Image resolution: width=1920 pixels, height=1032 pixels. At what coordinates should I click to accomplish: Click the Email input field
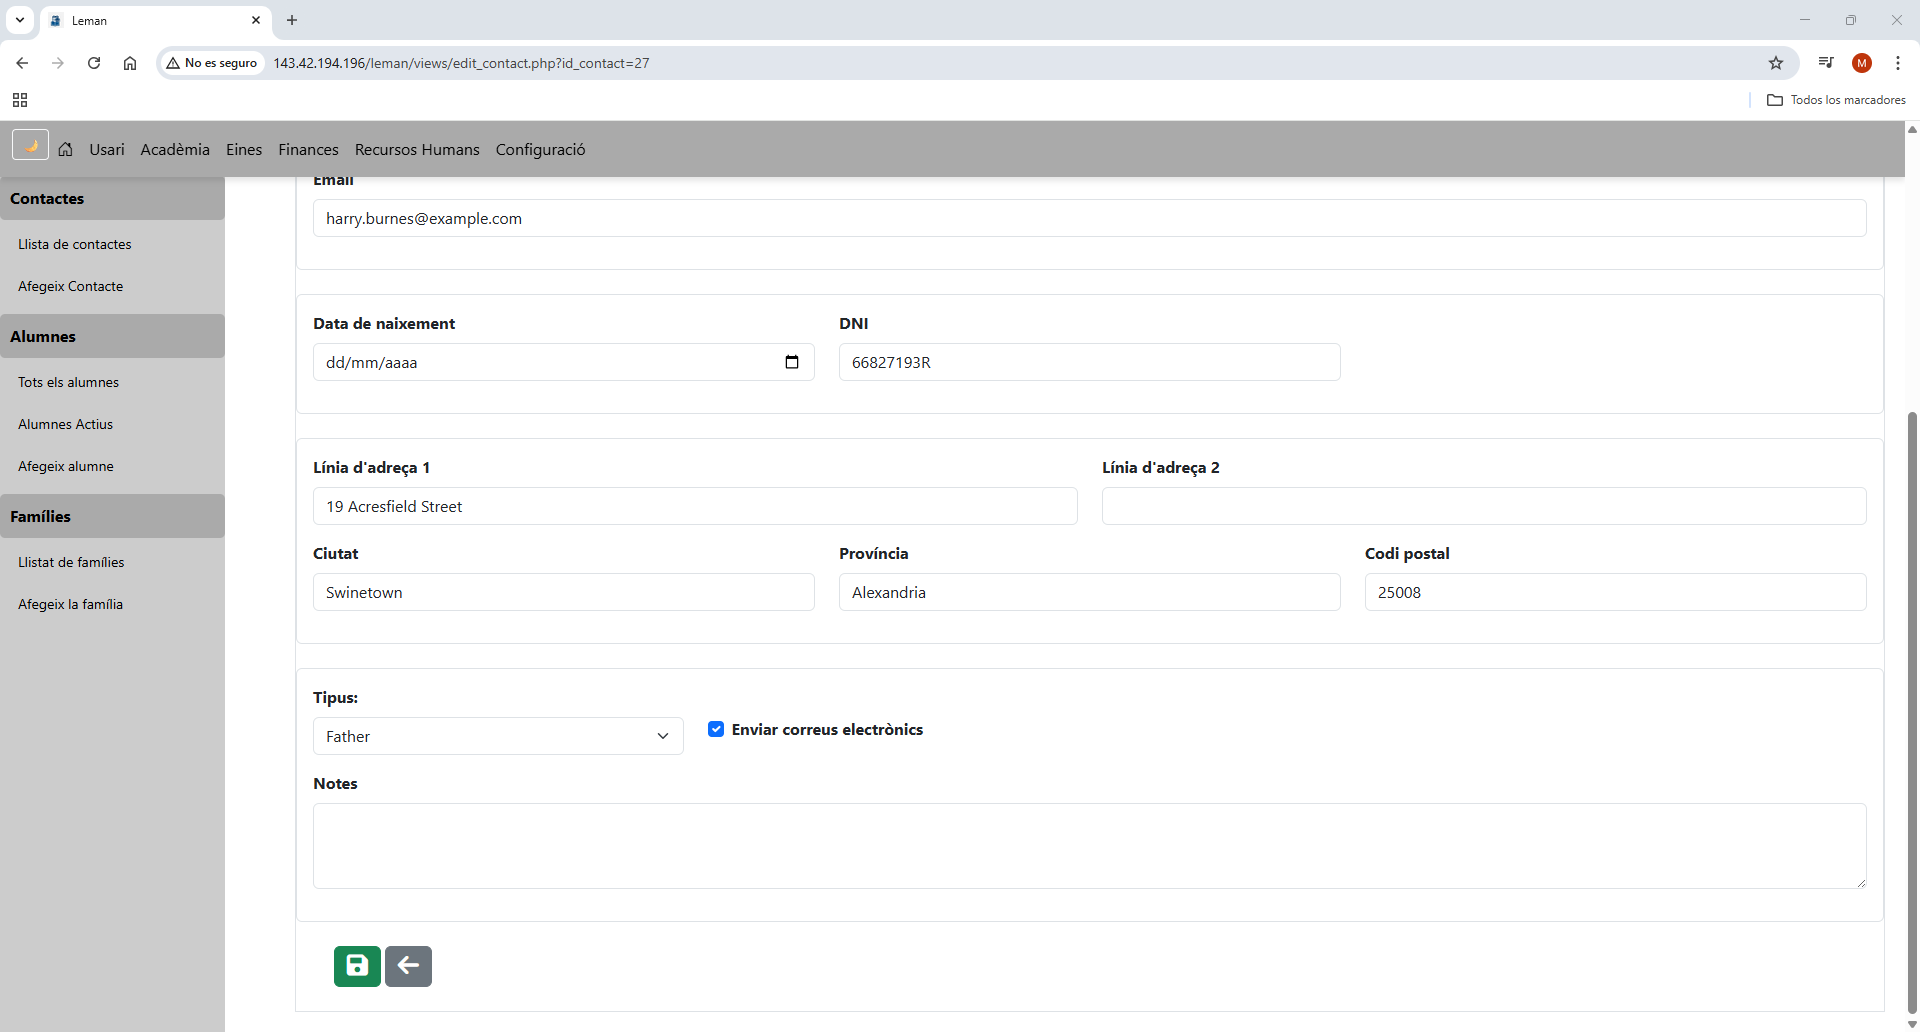coord(1089,218)
